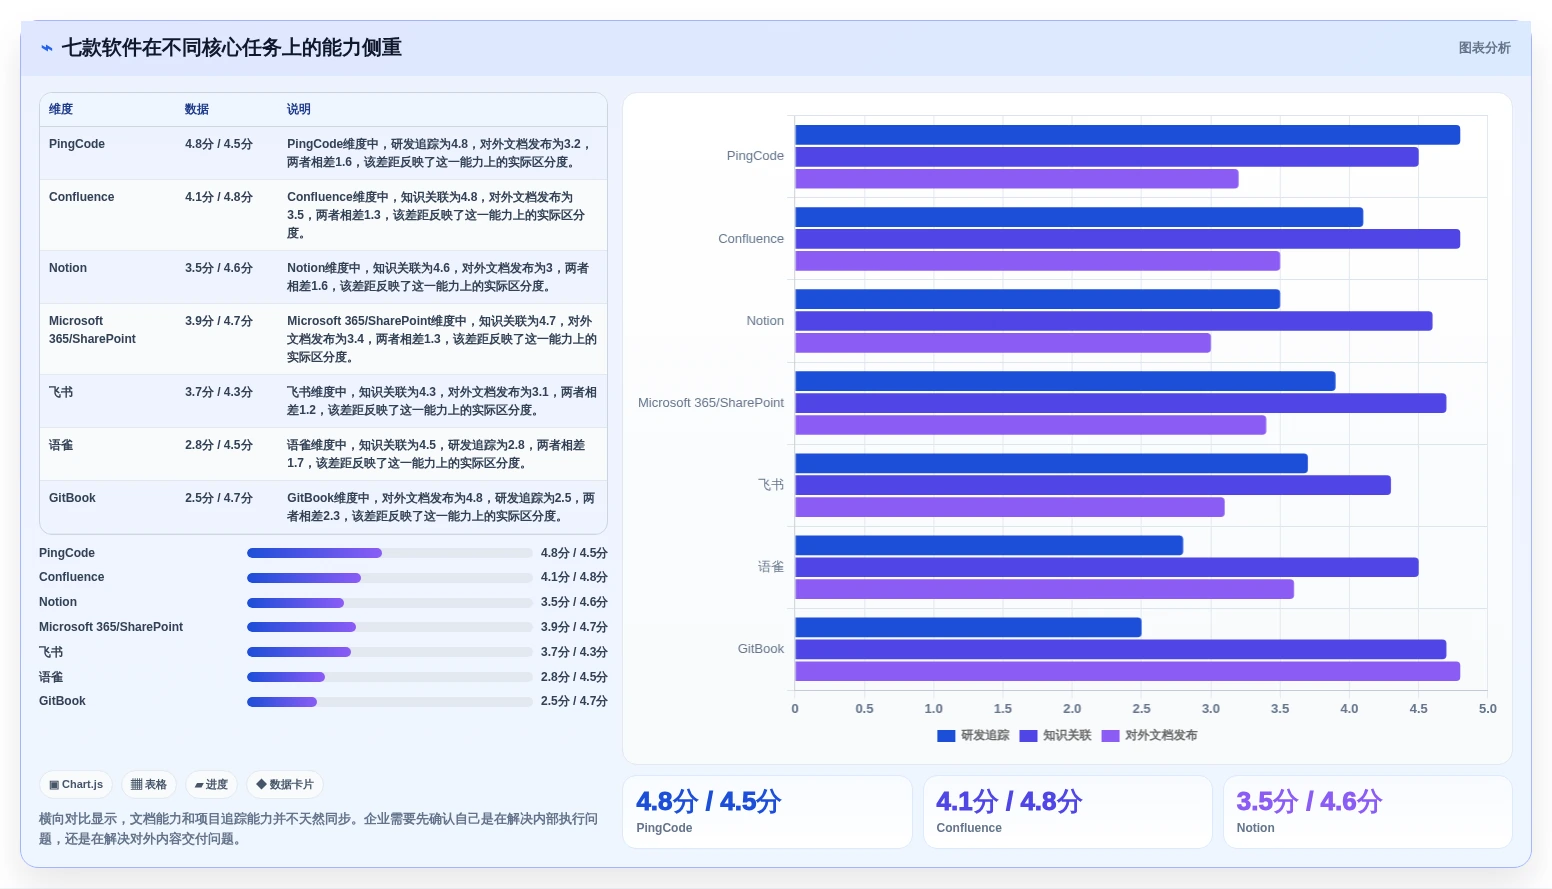Click the Notion progress bar
This screenshot has height=889, width=1552.
389,603
